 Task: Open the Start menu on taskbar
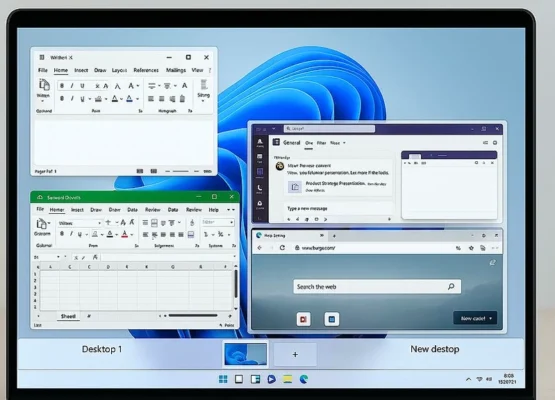[x=223, y=379]
